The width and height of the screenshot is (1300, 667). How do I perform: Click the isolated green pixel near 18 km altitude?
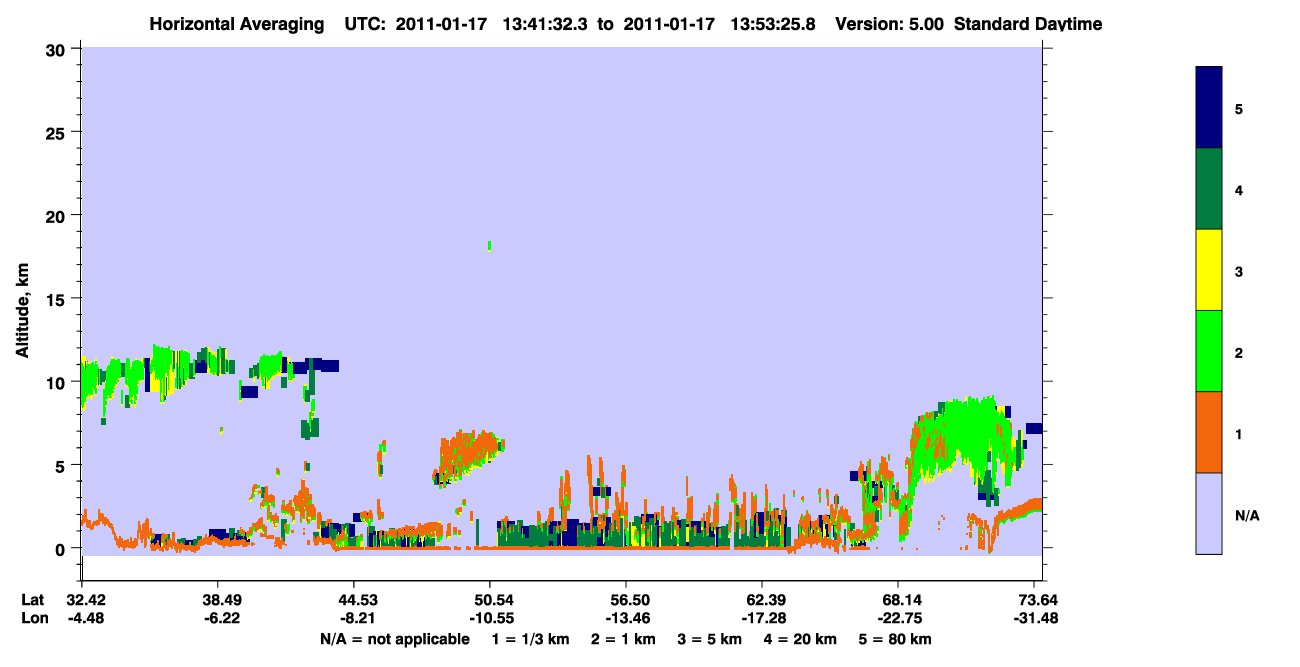[x=489, y=245]
